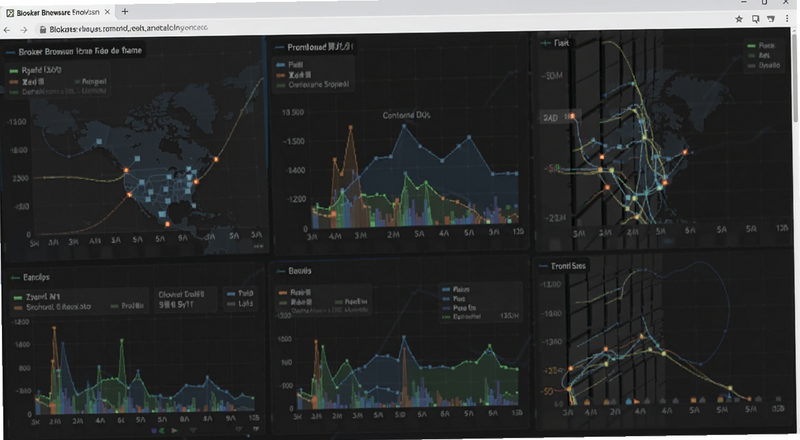Toggle purple Pene fm legend entry
The image size is (800, 440).
click(x=460, y=308)
